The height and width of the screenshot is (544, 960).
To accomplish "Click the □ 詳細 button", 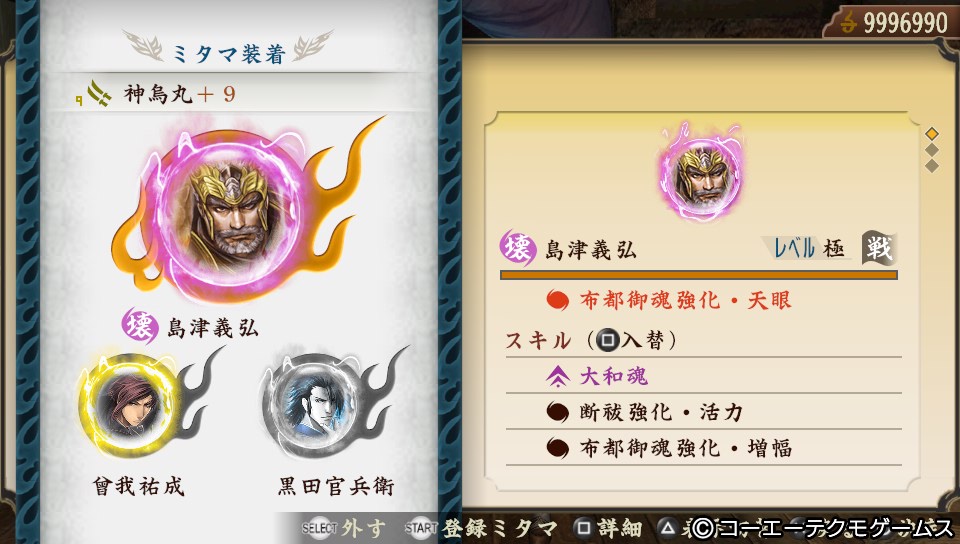I will [607, 527].
